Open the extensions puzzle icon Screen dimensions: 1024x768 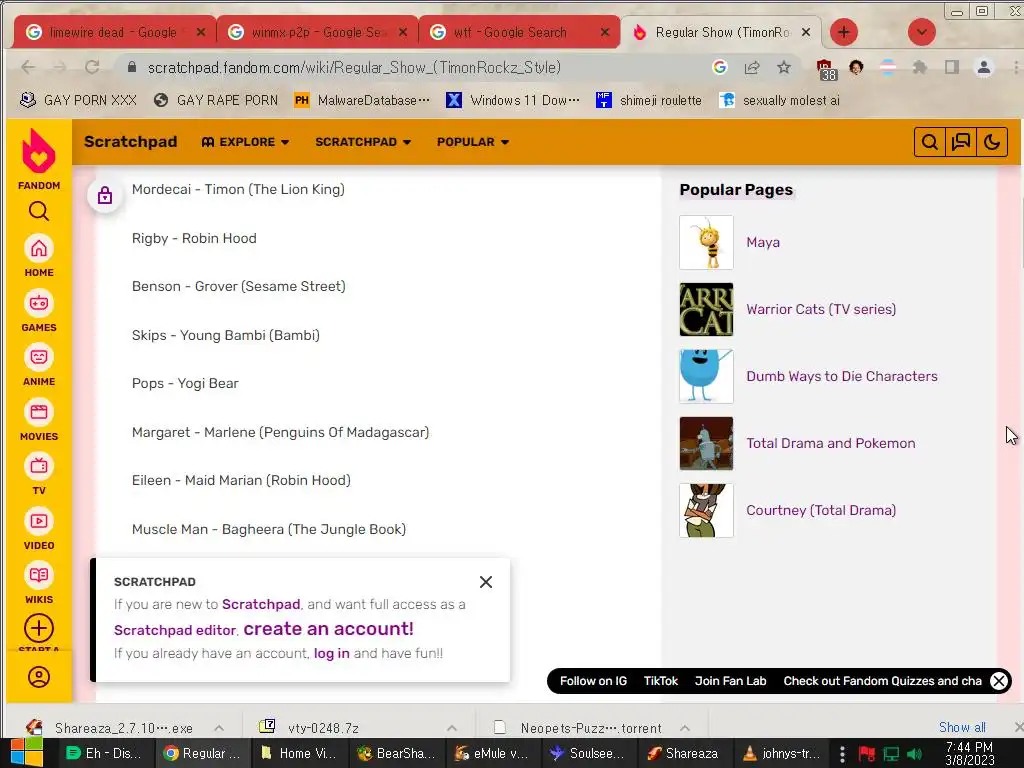pyautogui.click(x=920, y=67)
